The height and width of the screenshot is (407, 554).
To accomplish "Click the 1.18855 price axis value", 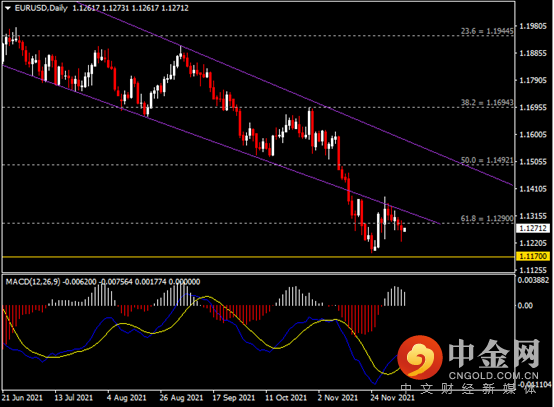I will pyautogui.click(x=533, y=53).
